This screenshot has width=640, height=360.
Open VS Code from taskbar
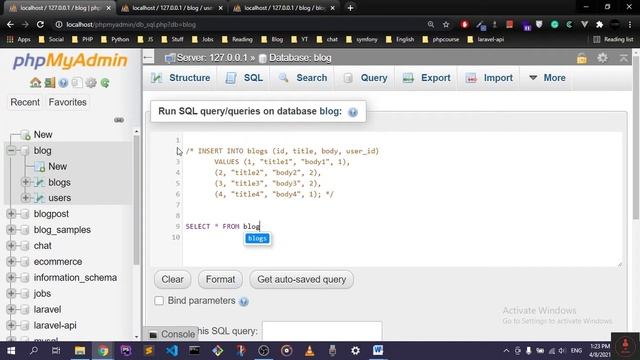[x=172, y=351]
